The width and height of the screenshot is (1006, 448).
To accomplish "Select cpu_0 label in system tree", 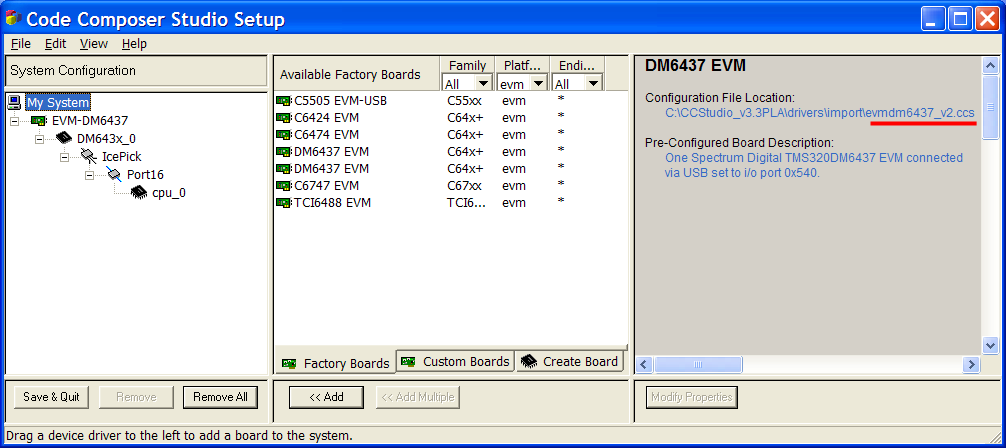I will pos(169,193).
